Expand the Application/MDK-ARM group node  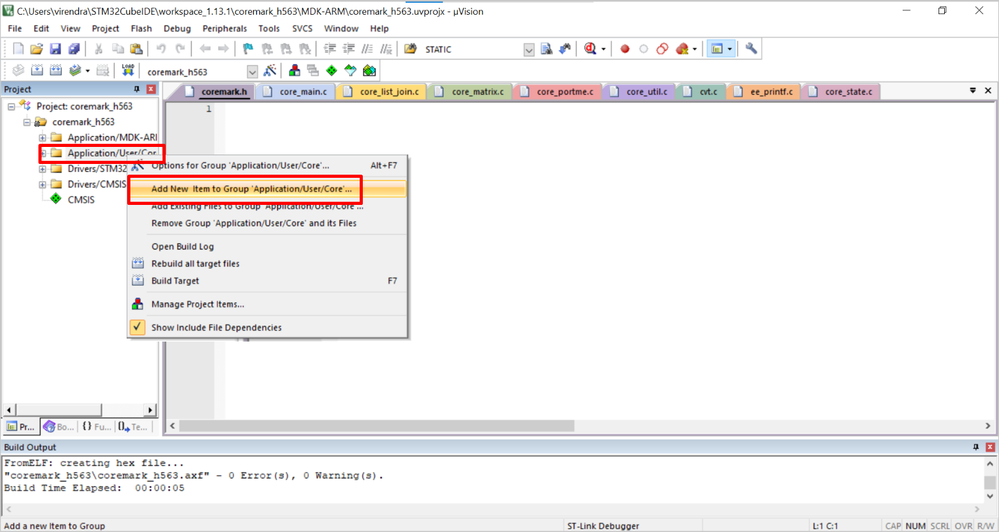pyautogui.click(x=43, y=138)
